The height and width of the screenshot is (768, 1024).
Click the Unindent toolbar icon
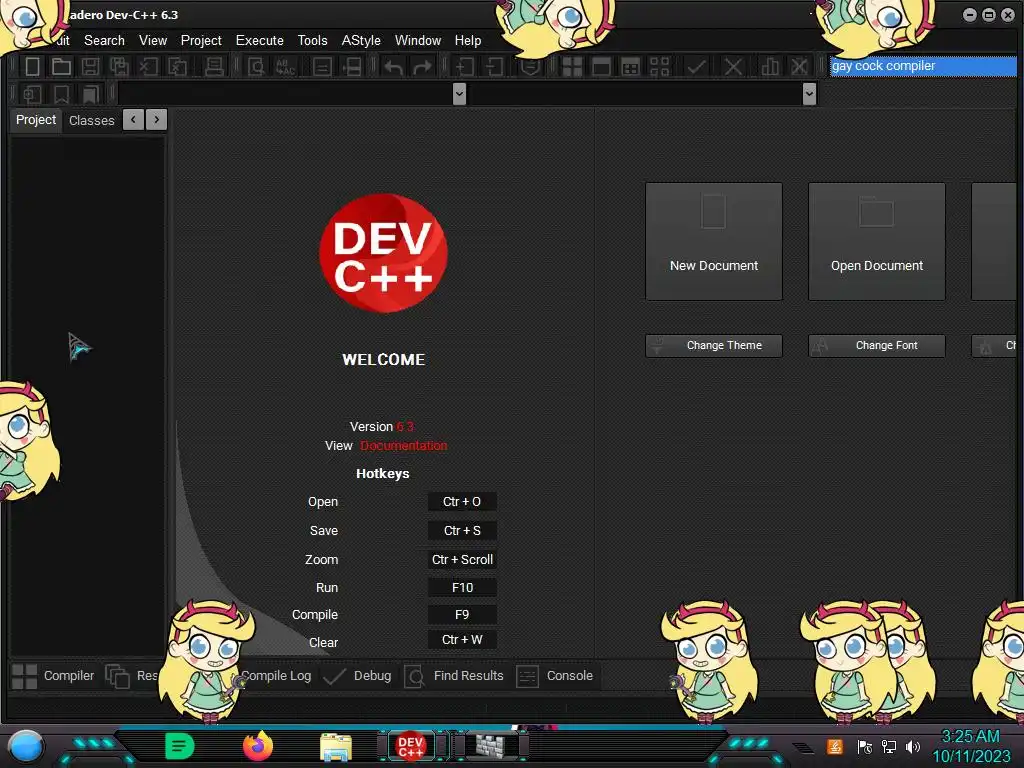click(x=494, y=66)
